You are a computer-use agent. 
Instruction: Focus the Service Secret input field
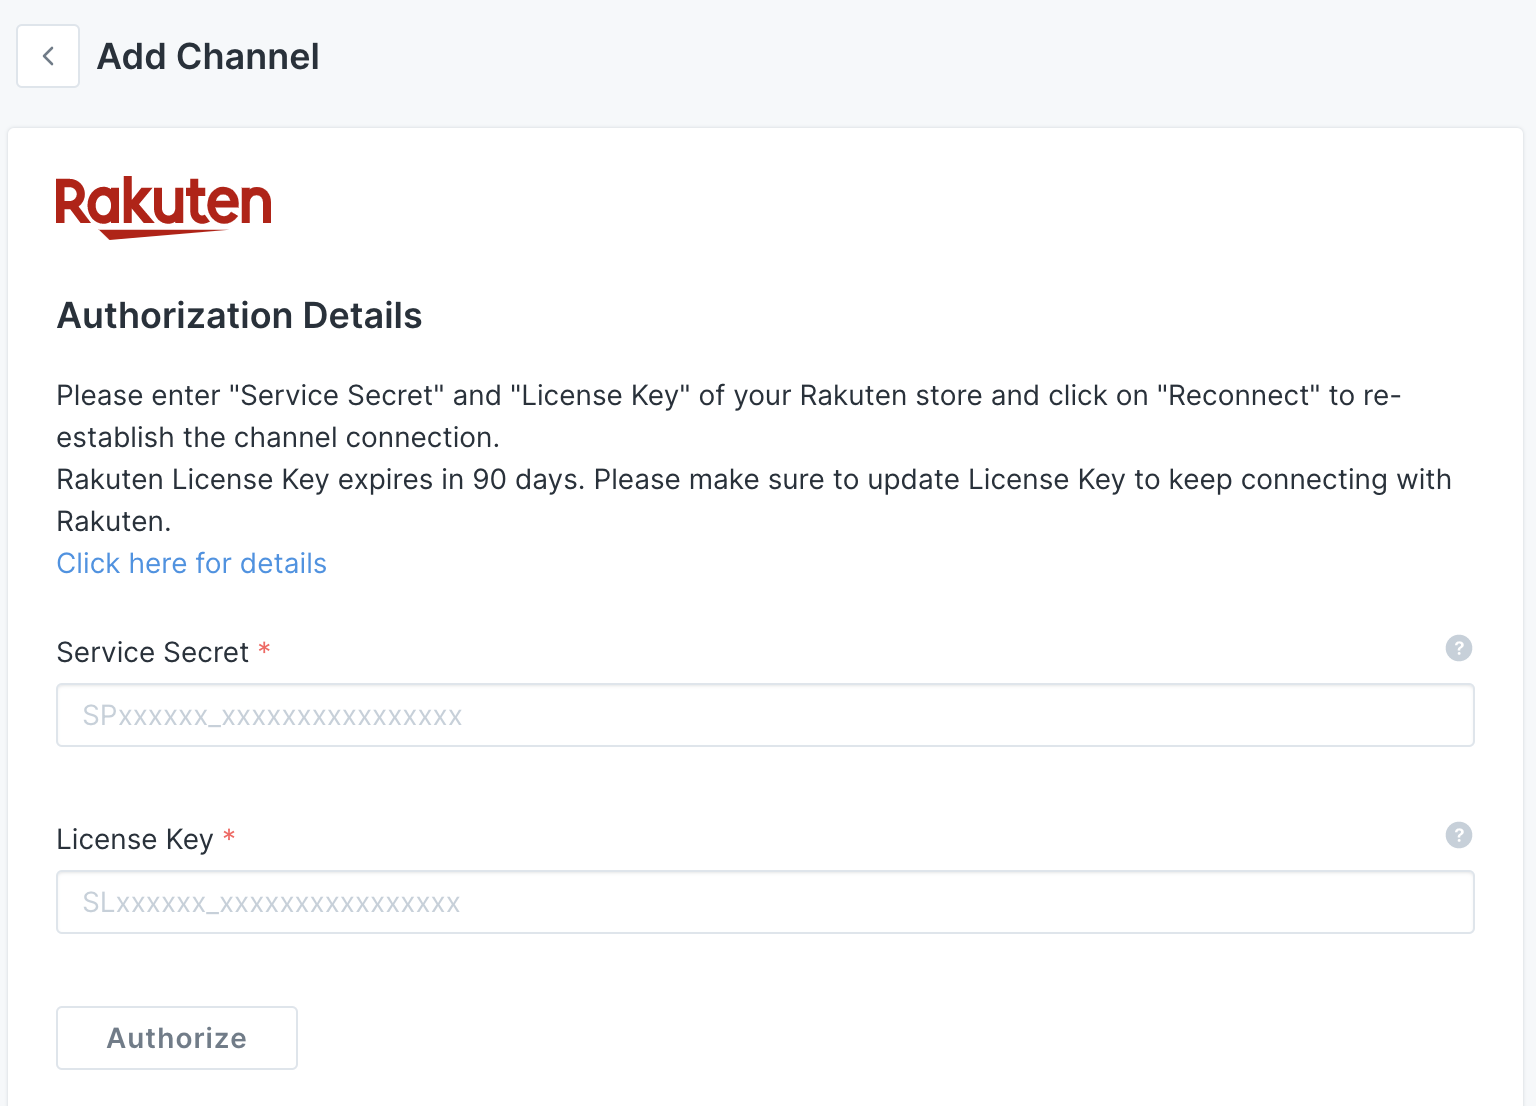pos(764,716)
